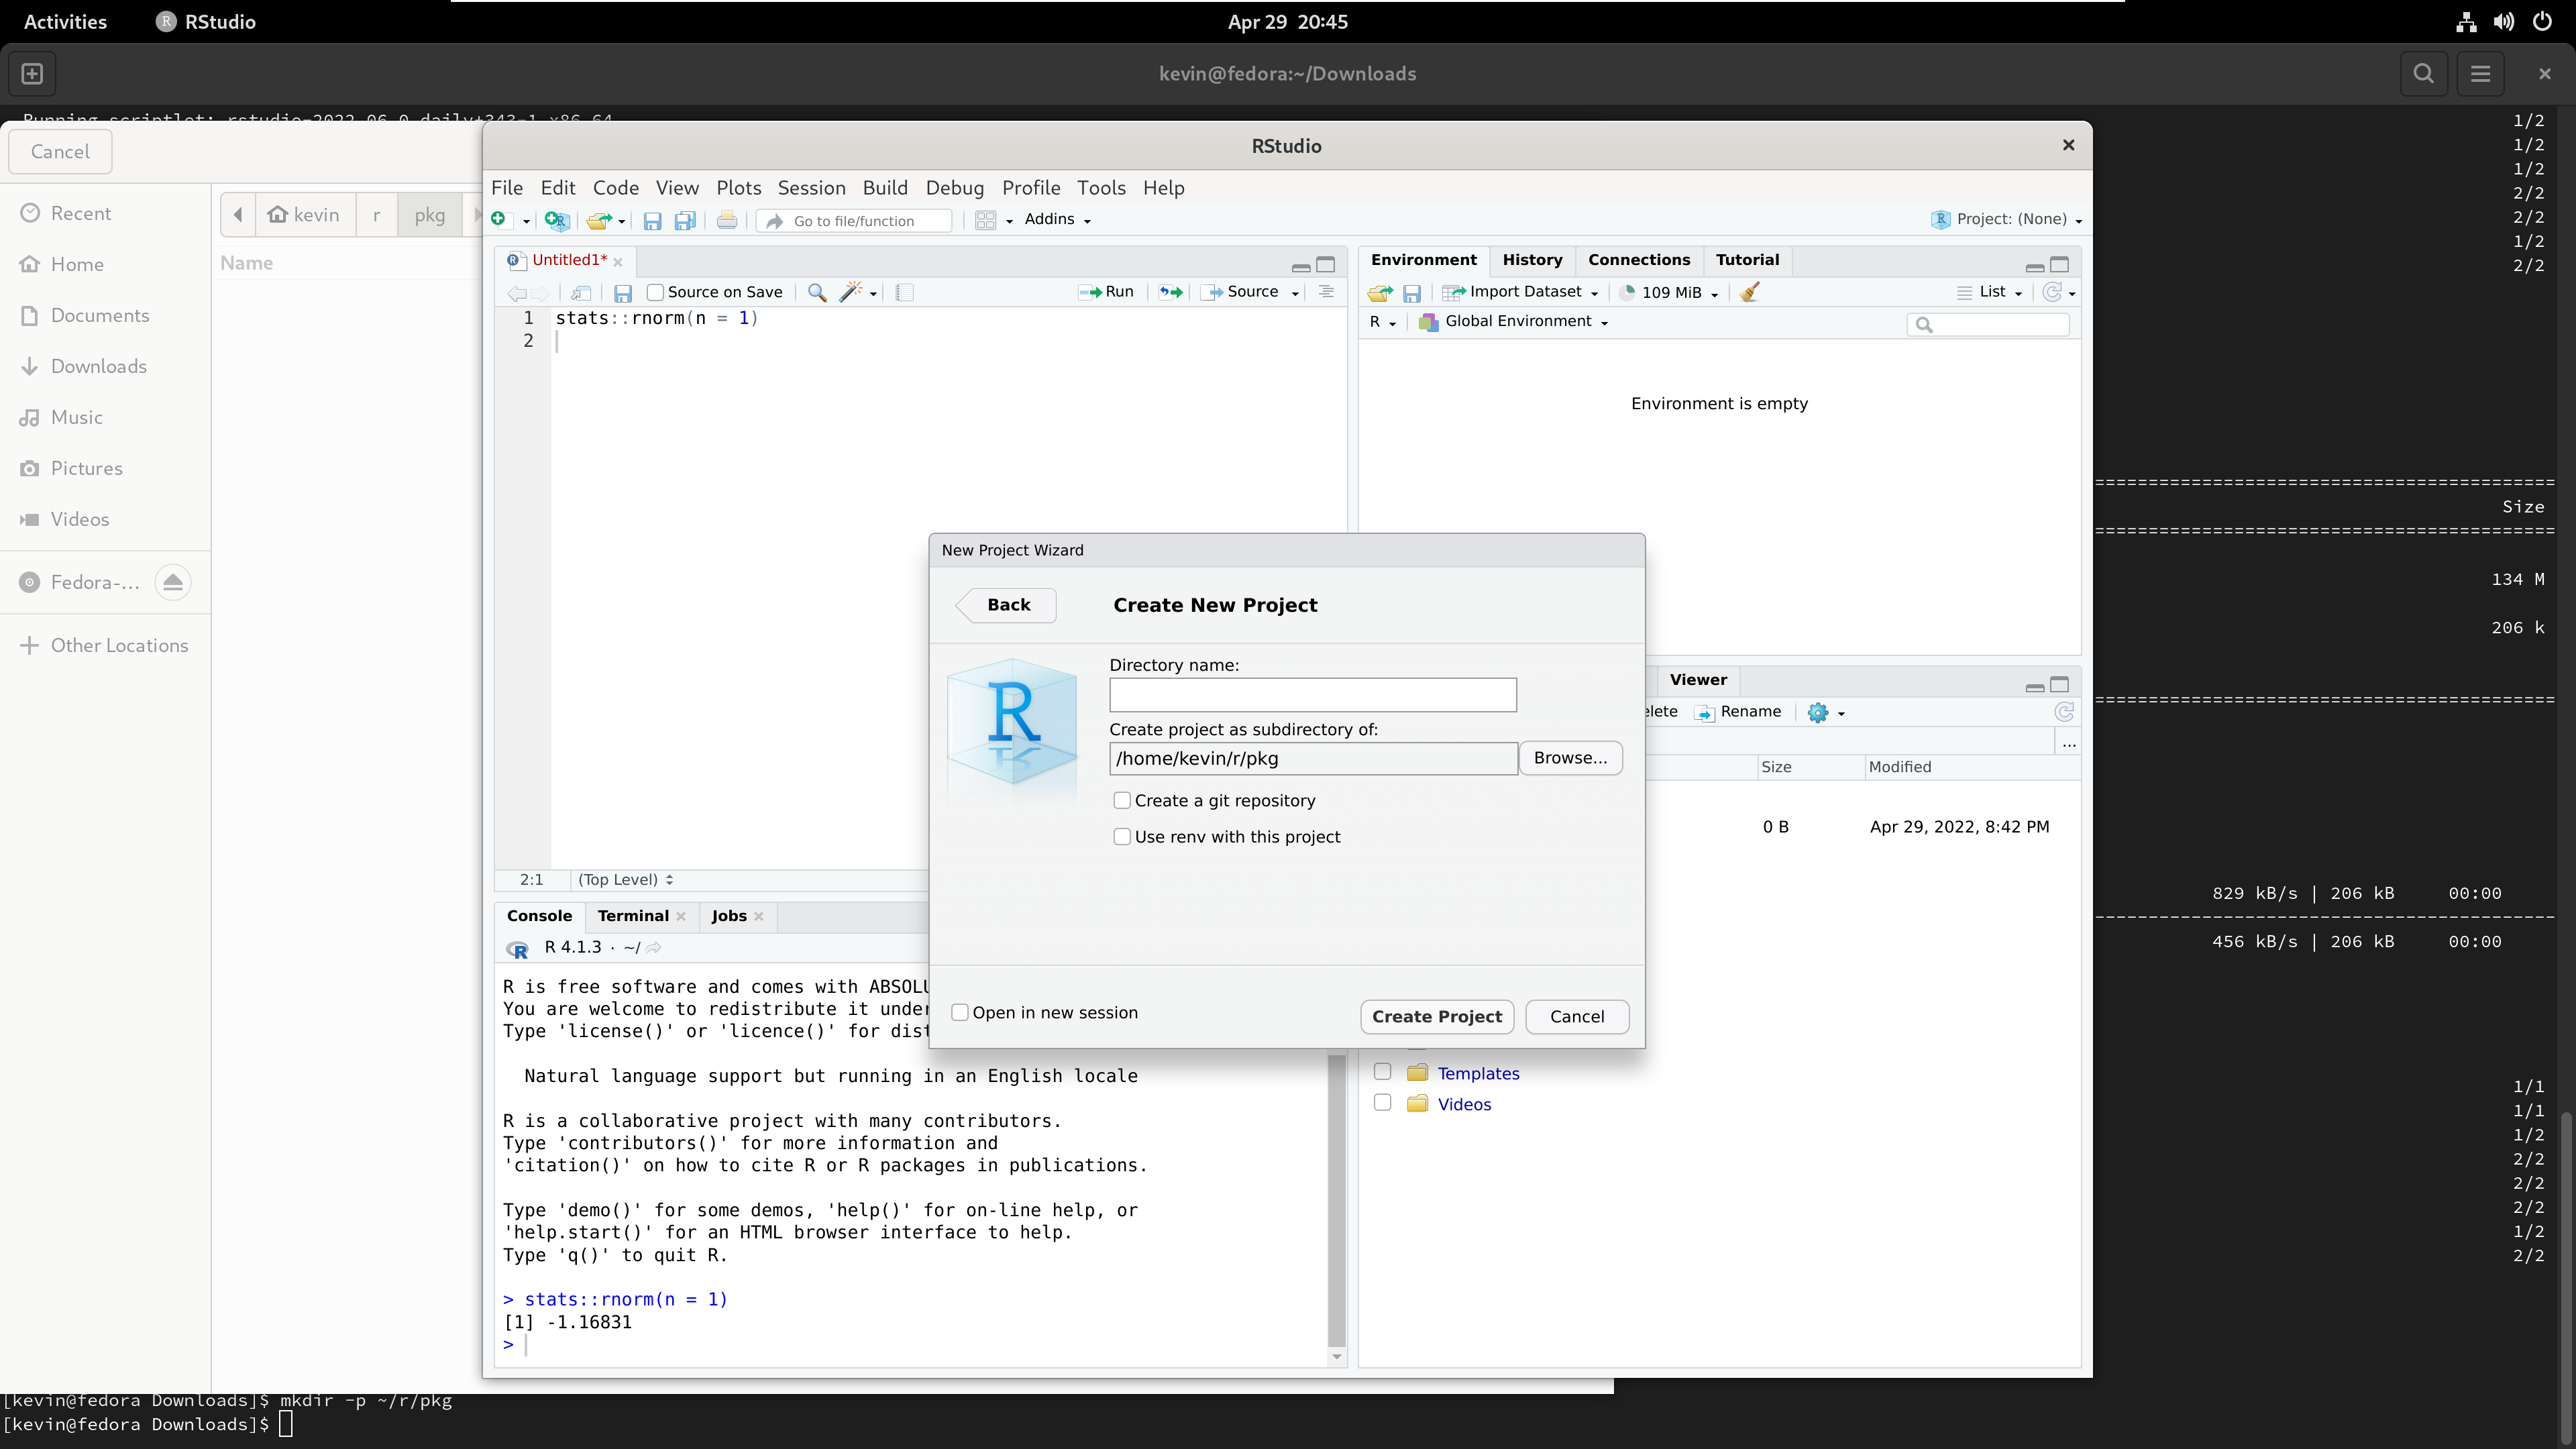
Task: Clear workspace objects with the broom icon
Action: click(x=1750, y=292)
